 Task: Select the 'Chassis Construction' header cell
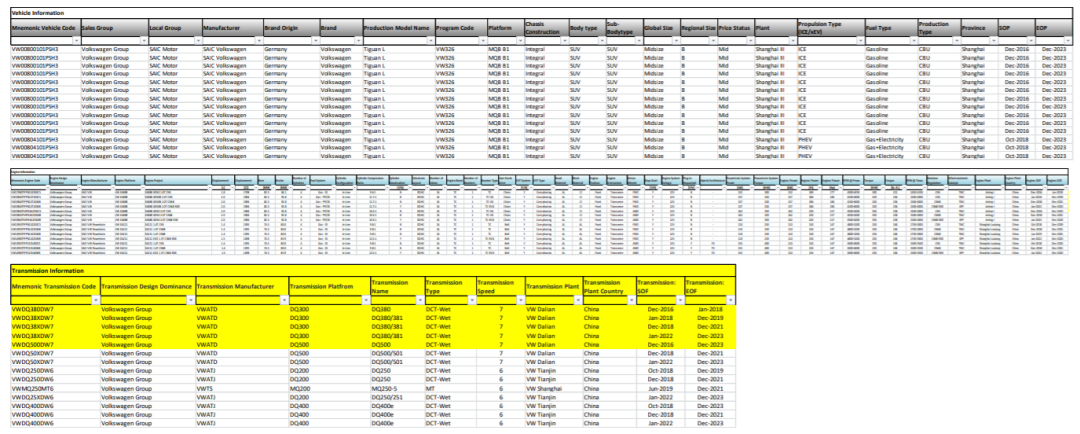tap(546, 28)
